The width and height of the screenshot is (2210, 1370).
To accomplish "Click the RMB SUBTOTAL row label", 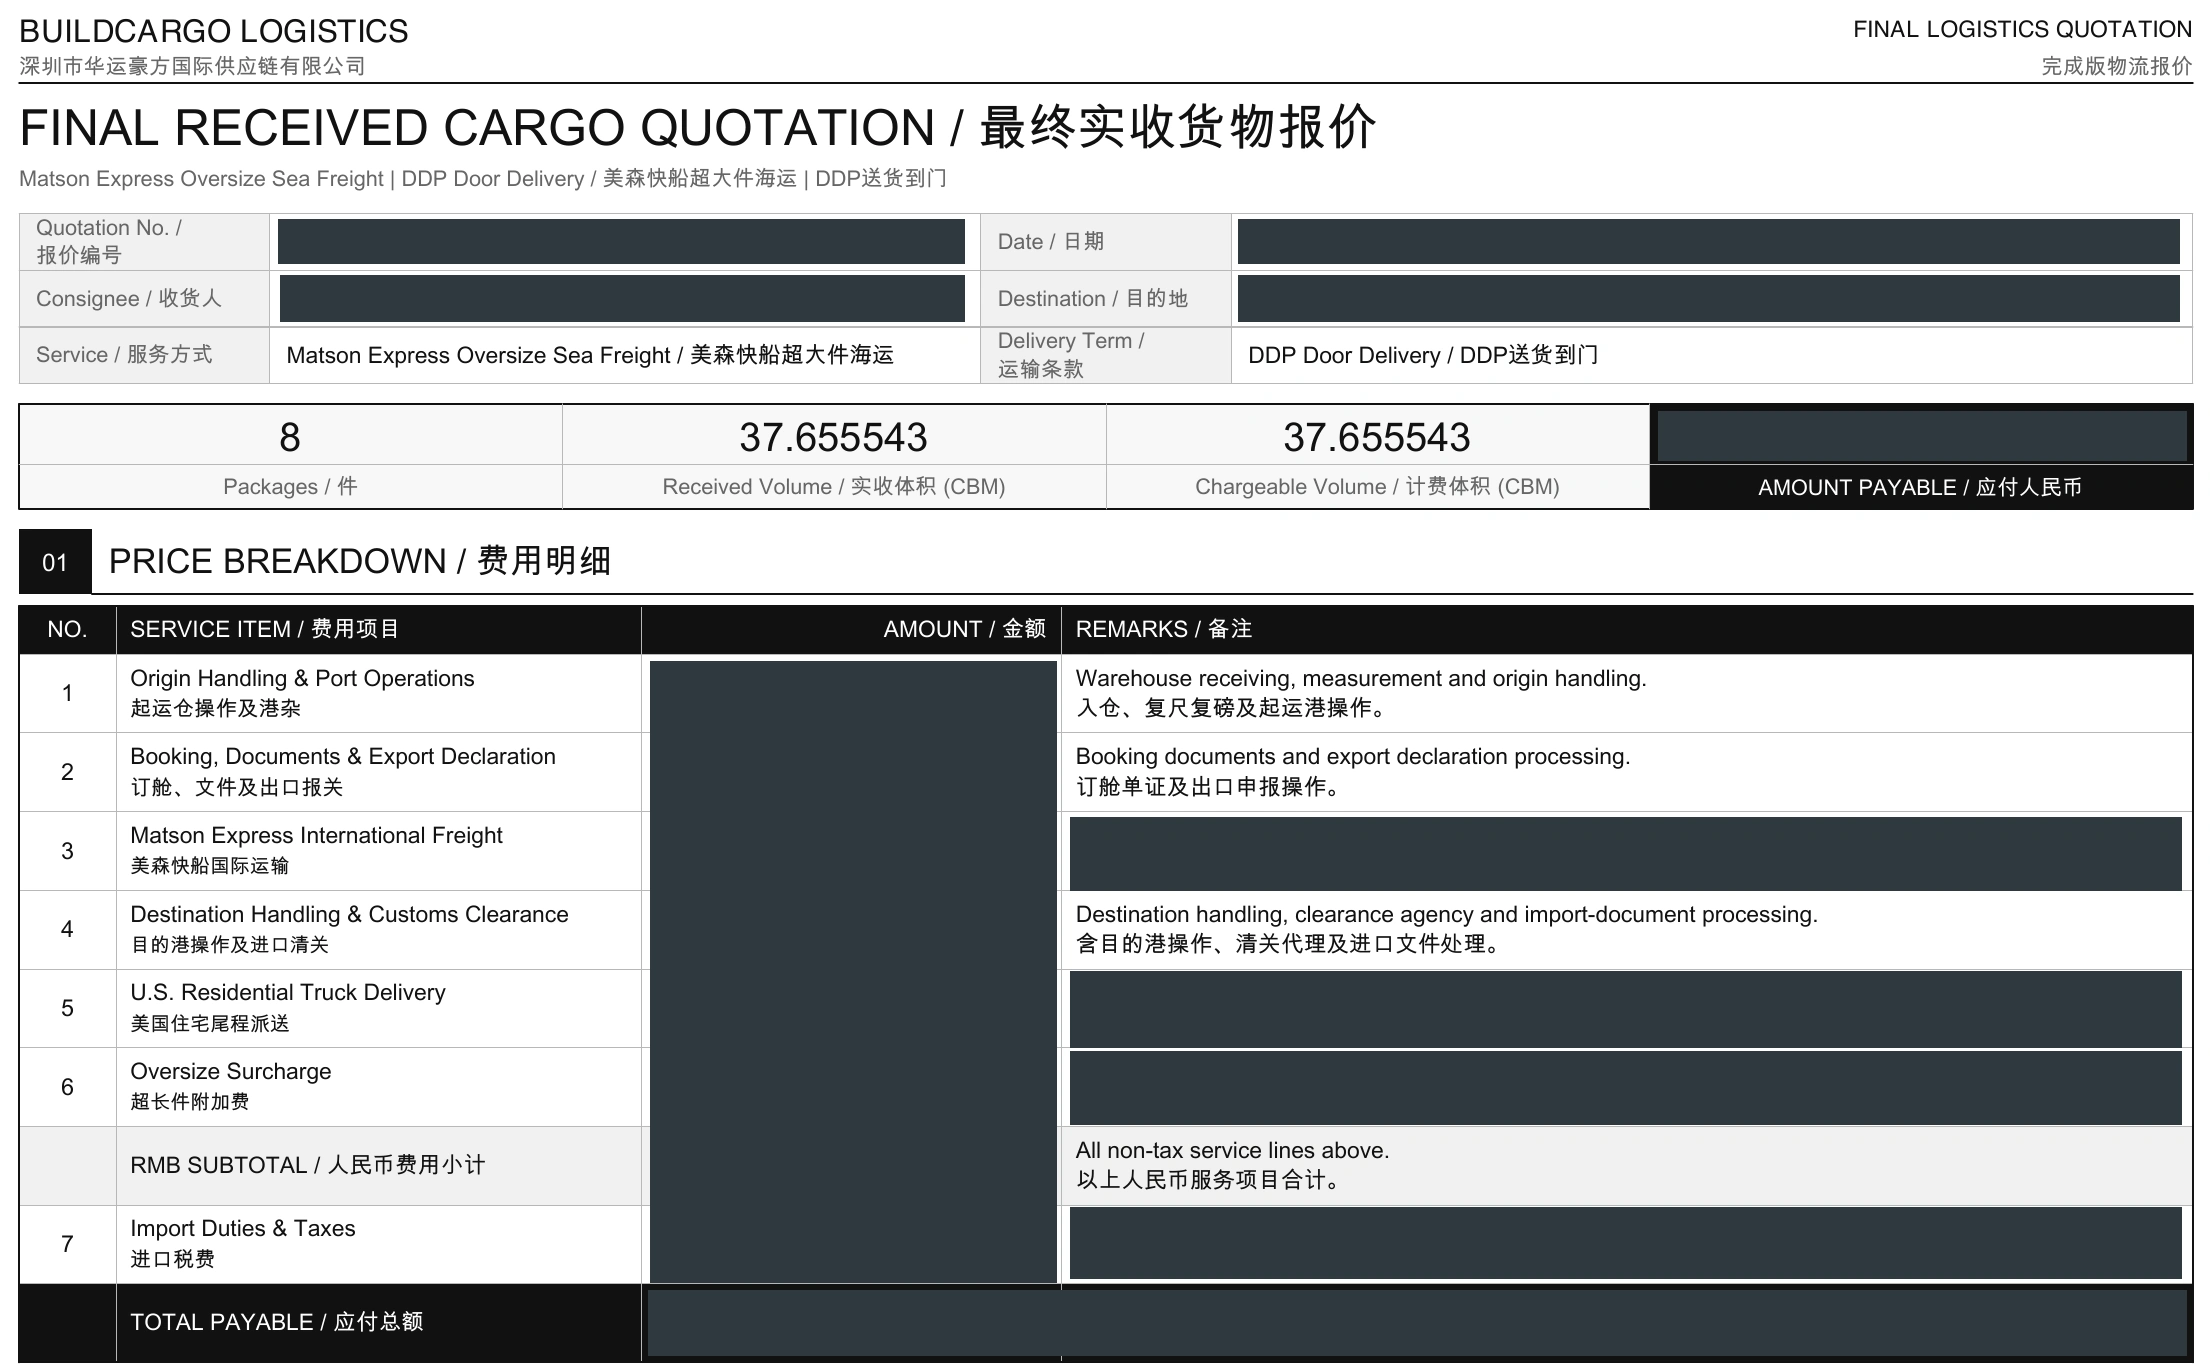I will click(x=308, y=1165).
